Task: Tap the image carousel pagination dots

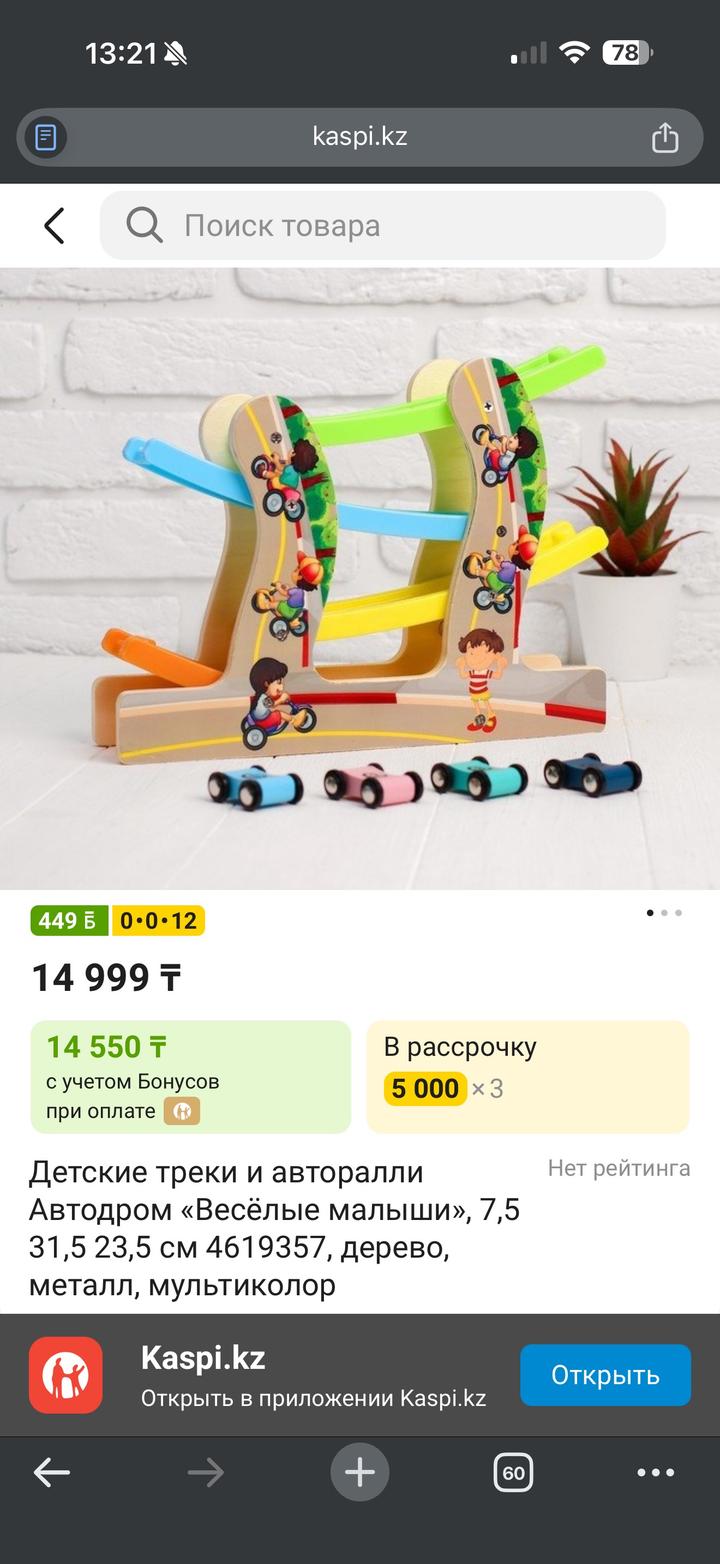Action: click(x=664, y=912)
